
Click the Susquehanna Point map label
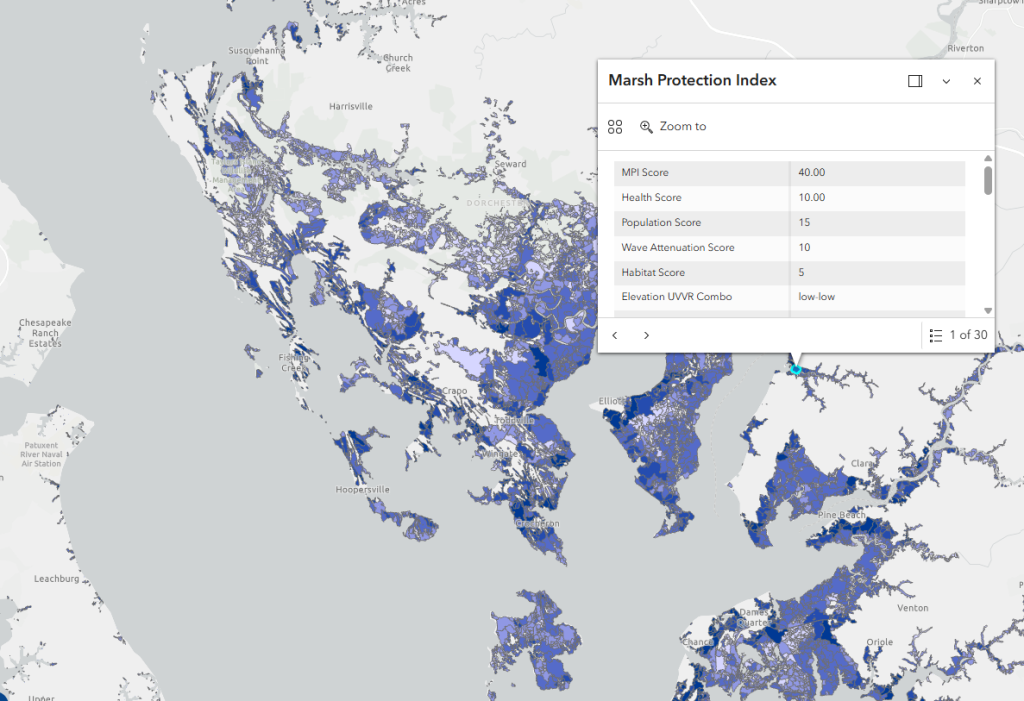257,56
